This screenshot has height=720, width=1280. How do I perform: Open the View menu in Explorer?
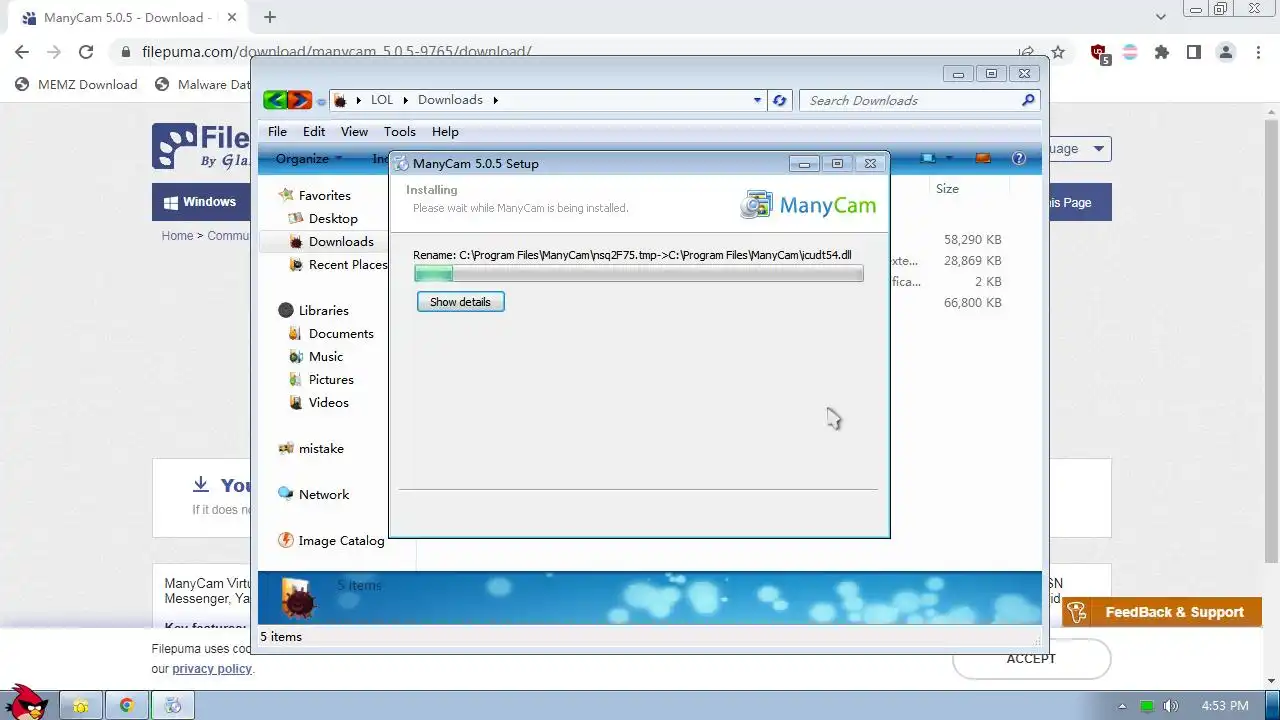point(354,131)
